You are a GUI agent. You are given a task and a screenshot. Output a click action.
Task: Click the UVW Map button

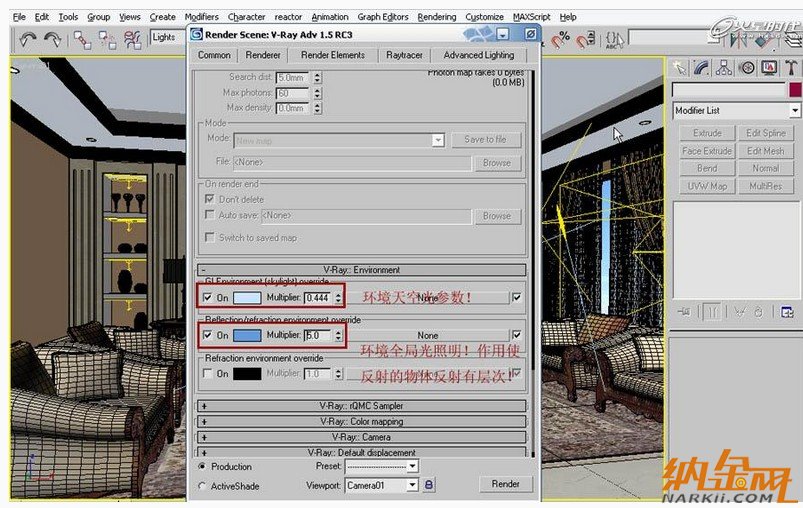click(707, 186)
